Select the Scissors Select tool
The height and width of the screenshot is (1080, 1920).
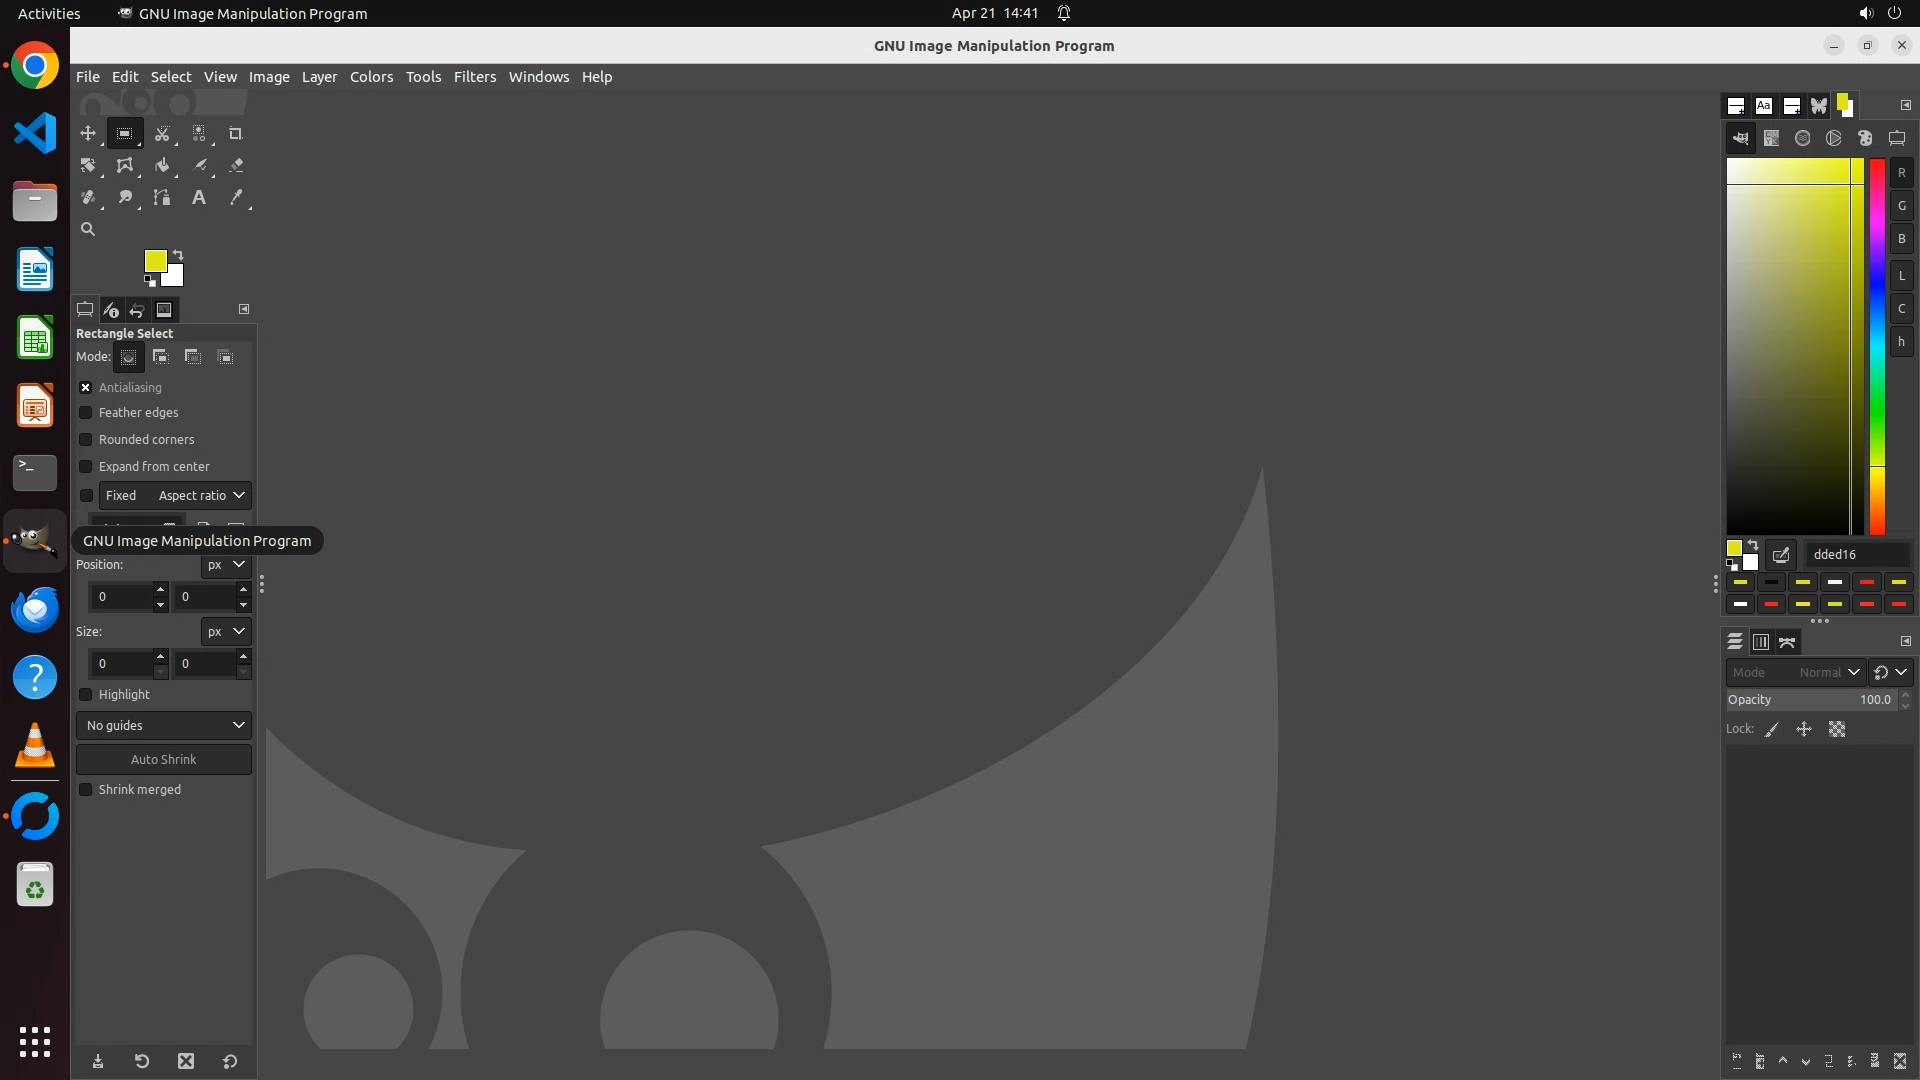point(162,133)
